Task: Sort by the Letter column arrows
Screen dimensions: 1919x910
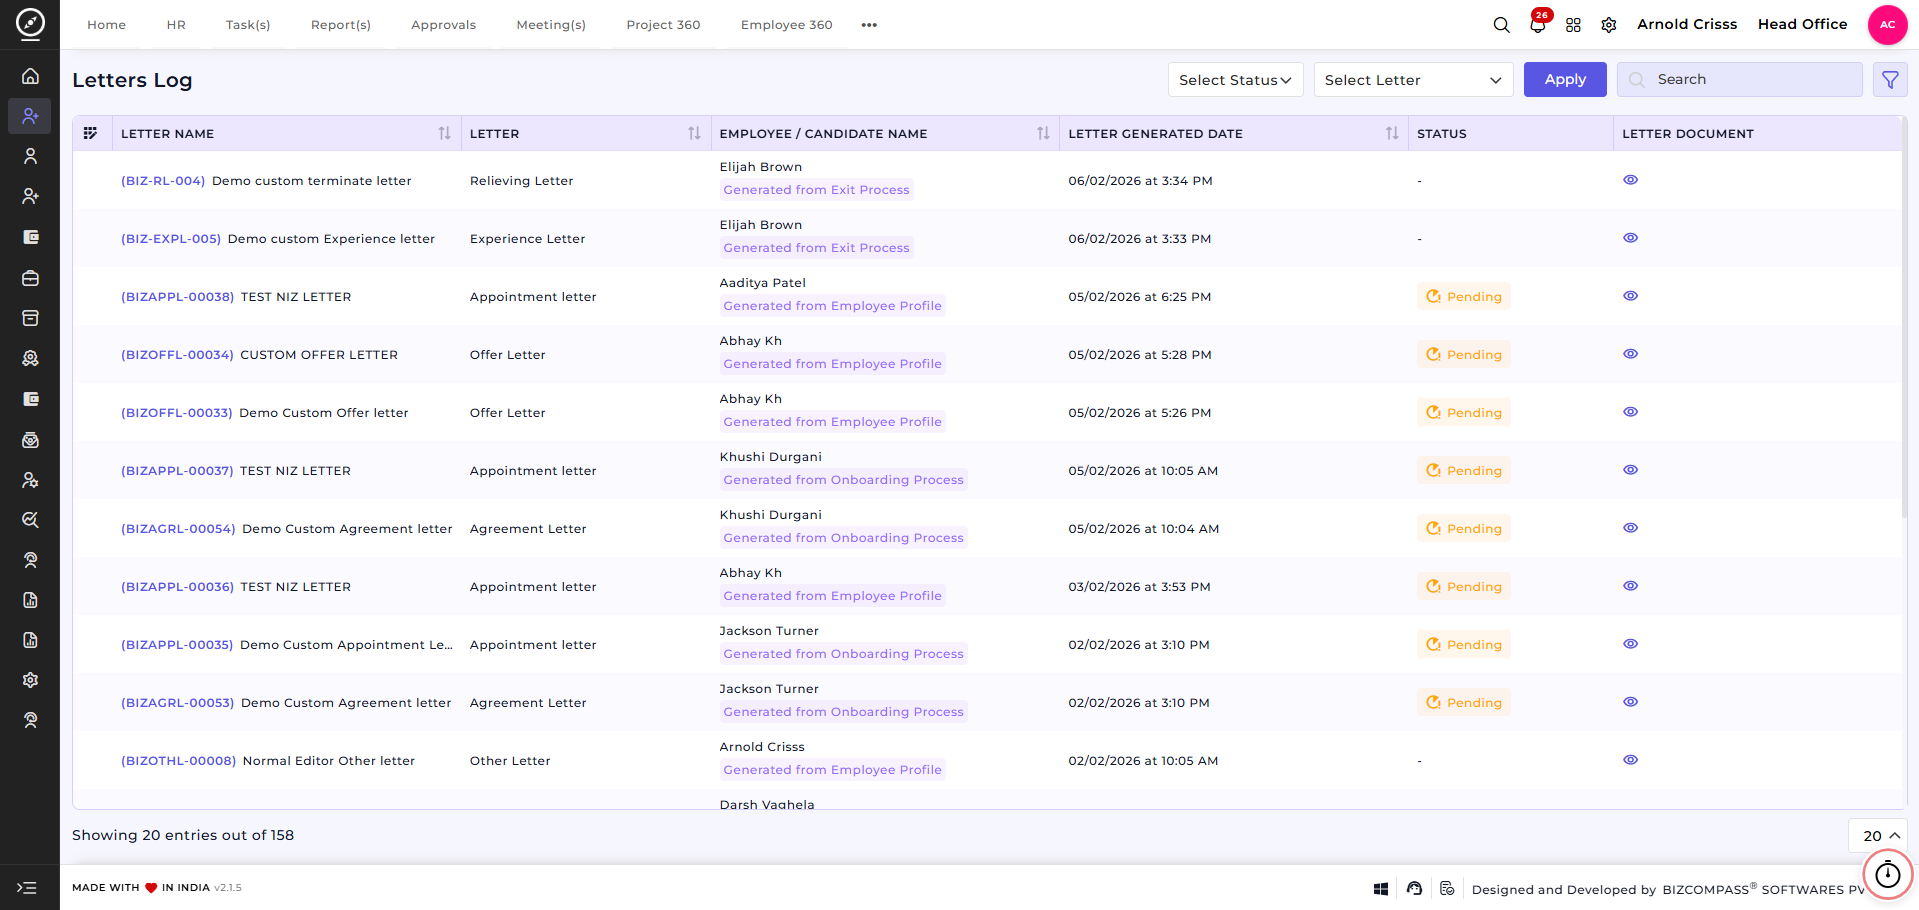Action: click(x=694, y=133)
